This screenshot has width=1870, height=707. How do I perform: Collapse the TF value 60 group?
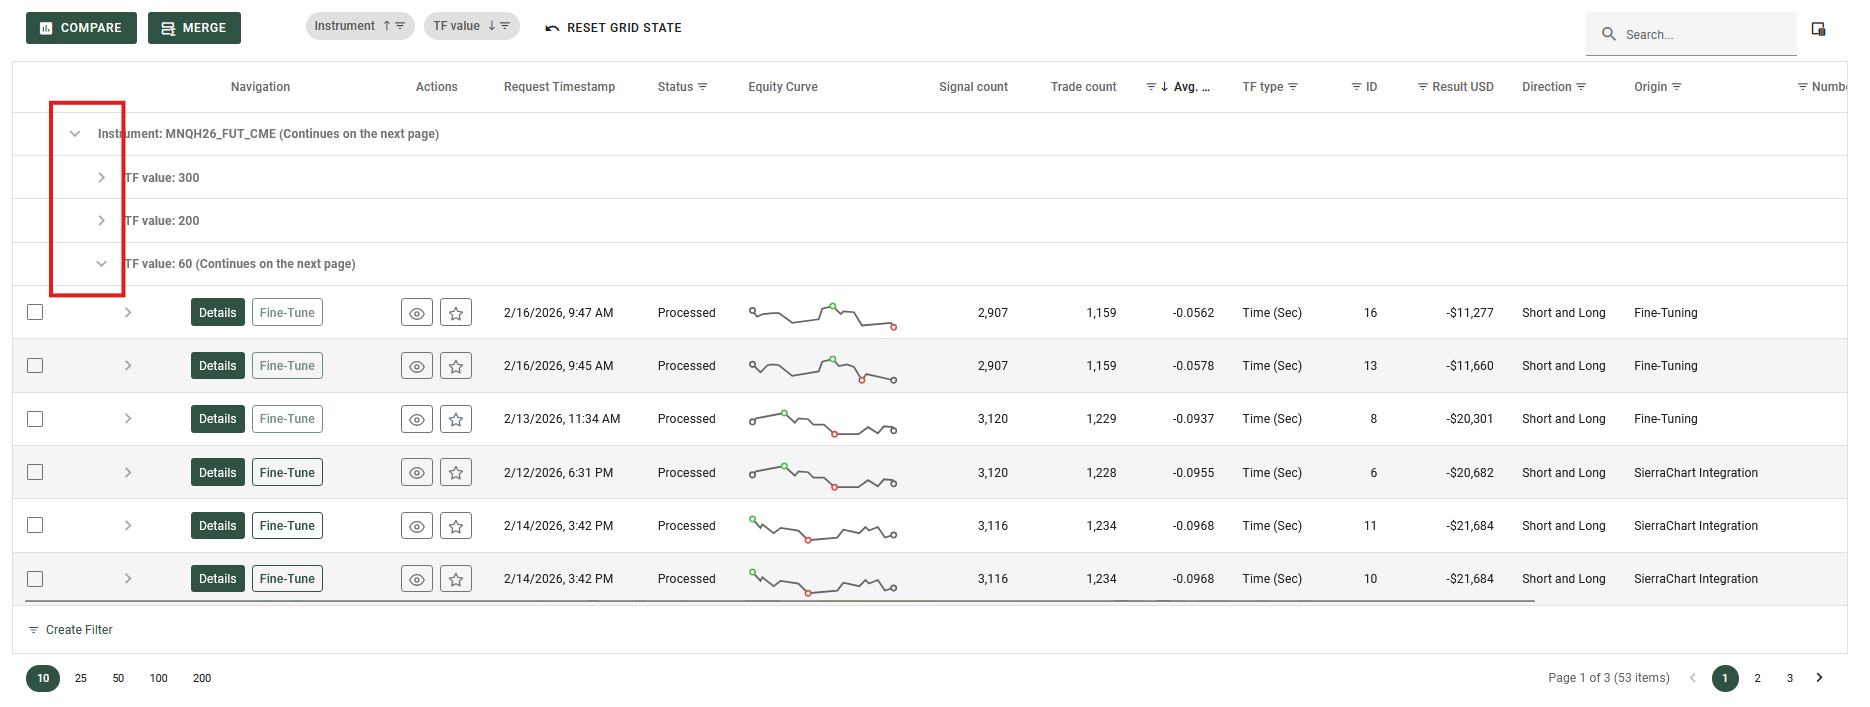(x=101, y=264)
